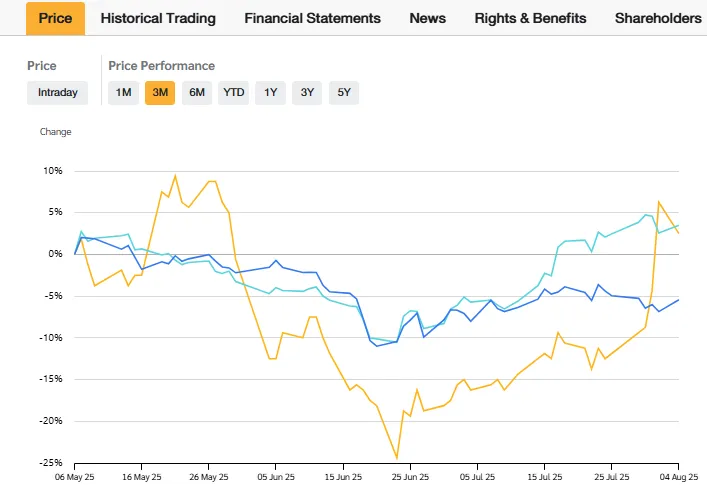View the Shareholders tab

click(658, 18)
